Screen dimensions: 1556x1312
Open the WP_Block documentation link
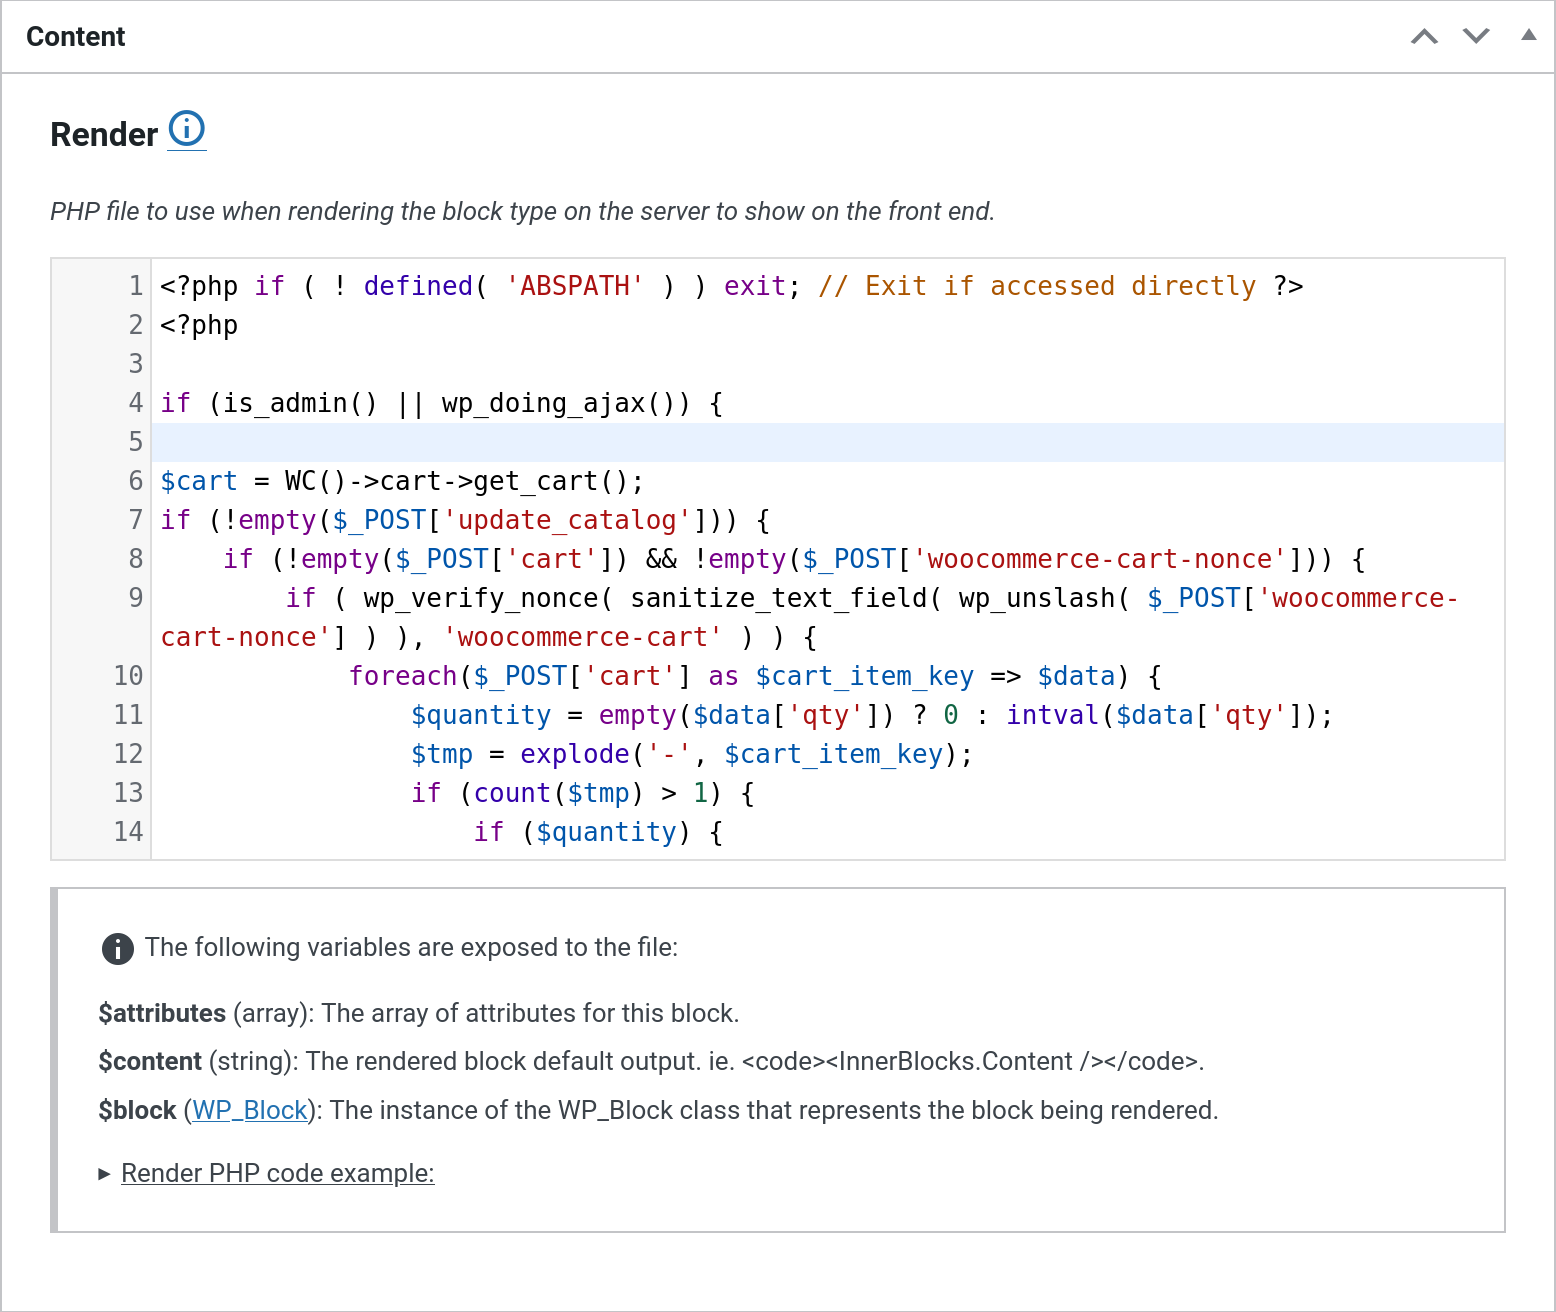(x=250, y=1110)
